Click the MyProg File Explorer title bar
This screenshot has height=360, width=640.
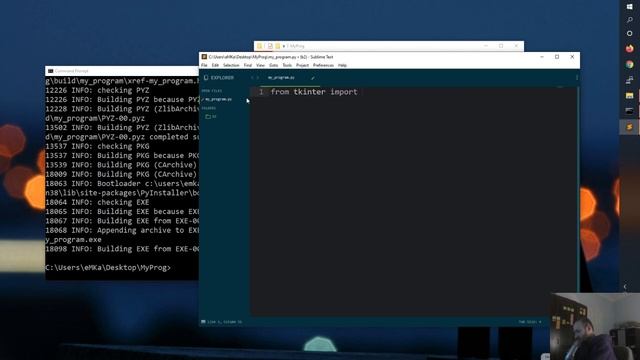389,46
